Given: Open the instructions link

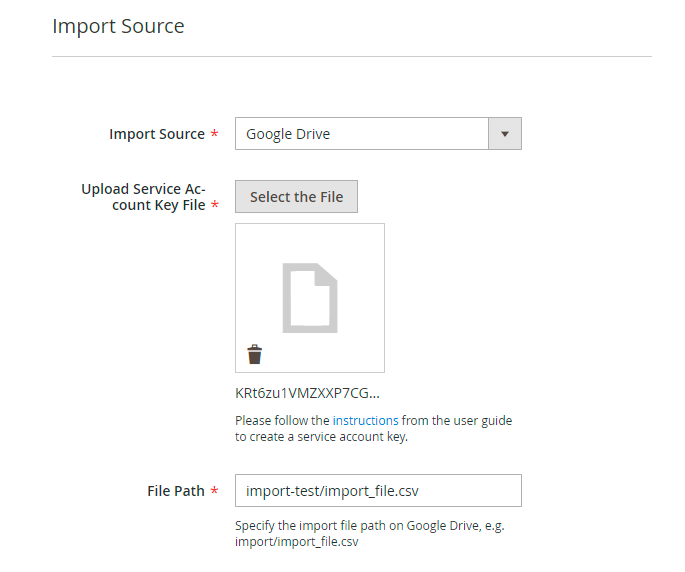Looking at the screenshot, I should (365, 421).
